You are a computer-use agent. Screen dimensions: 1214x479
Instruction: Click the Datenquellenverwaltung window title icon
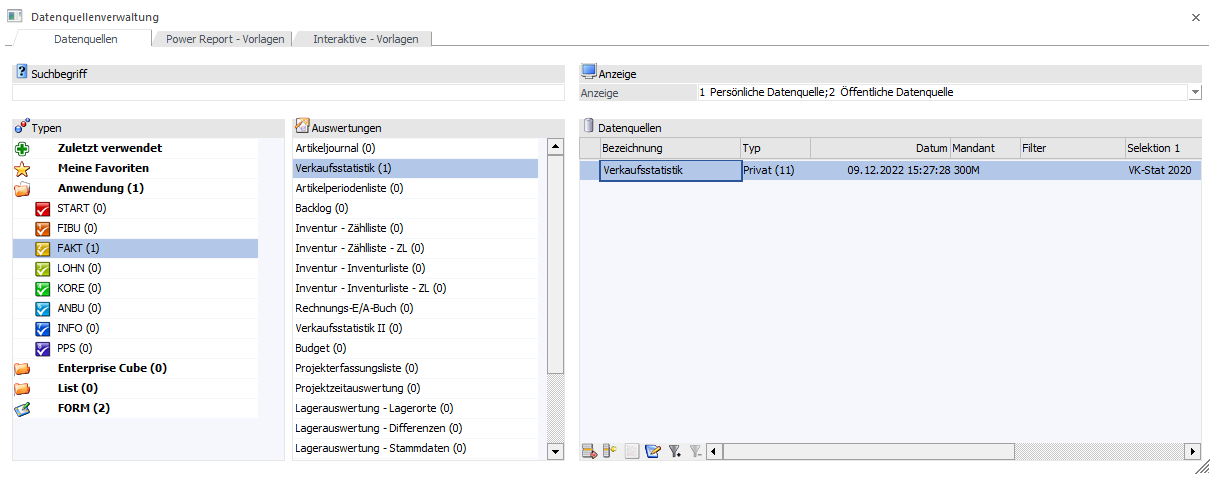pyautogui.click(x=15, y=17)
